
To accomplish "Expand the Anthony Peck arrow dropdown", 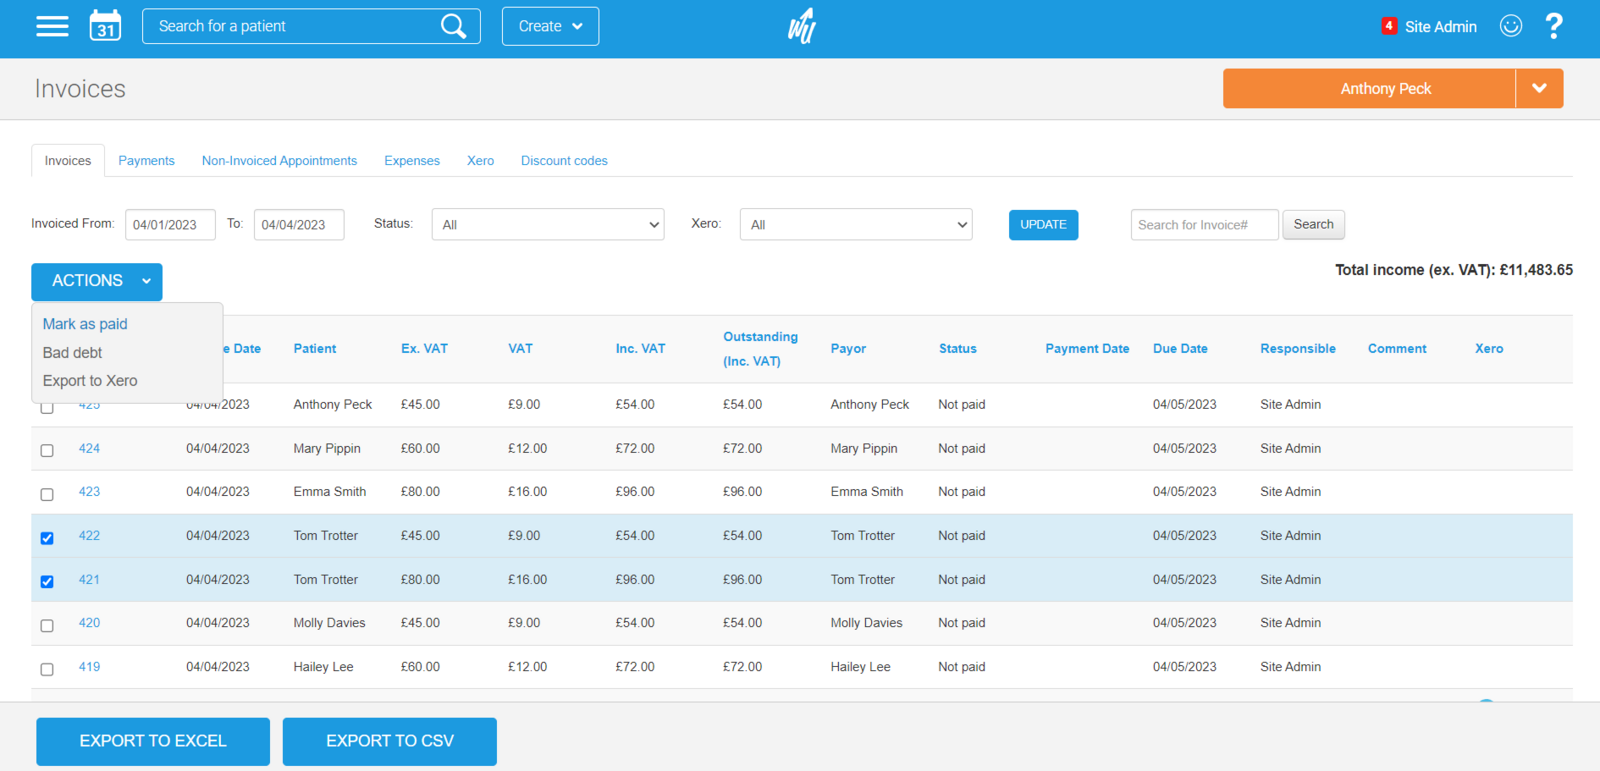I will (1539, 88).
